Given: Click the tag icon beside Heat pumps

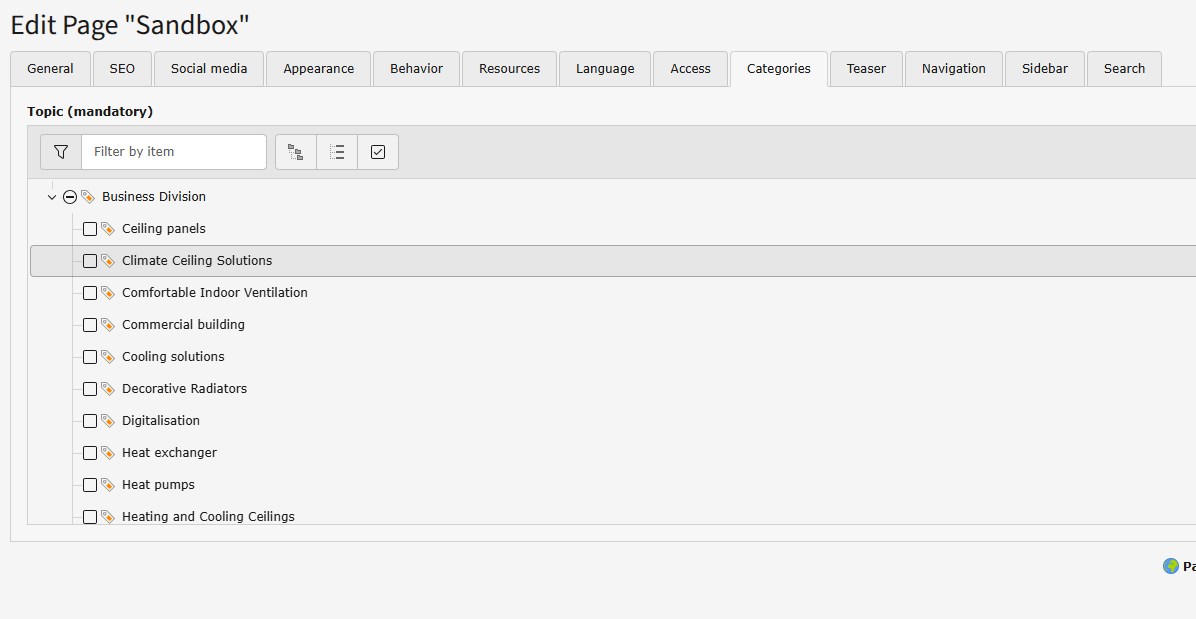Looking at the screenshot, I should tap(108, 485).
